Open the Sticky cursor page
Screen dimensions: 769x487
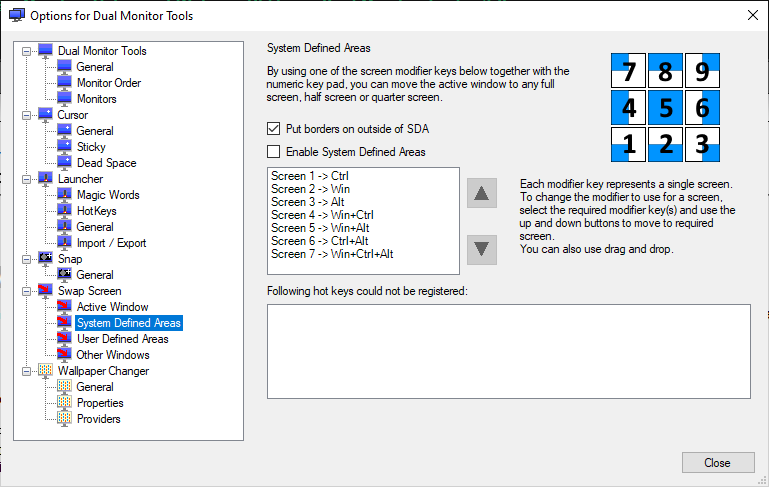[x=91, y=147]
